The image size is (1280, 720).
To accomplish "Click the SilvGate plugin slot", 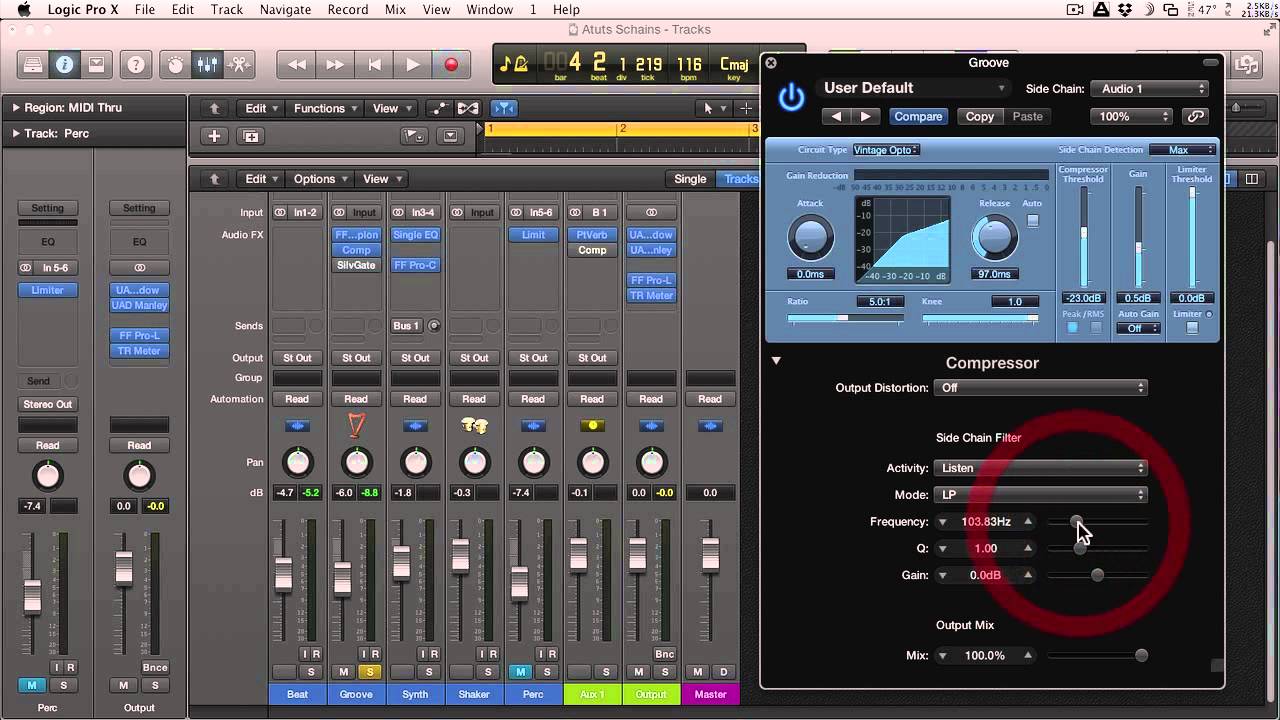I will click(x=356, y=266).
